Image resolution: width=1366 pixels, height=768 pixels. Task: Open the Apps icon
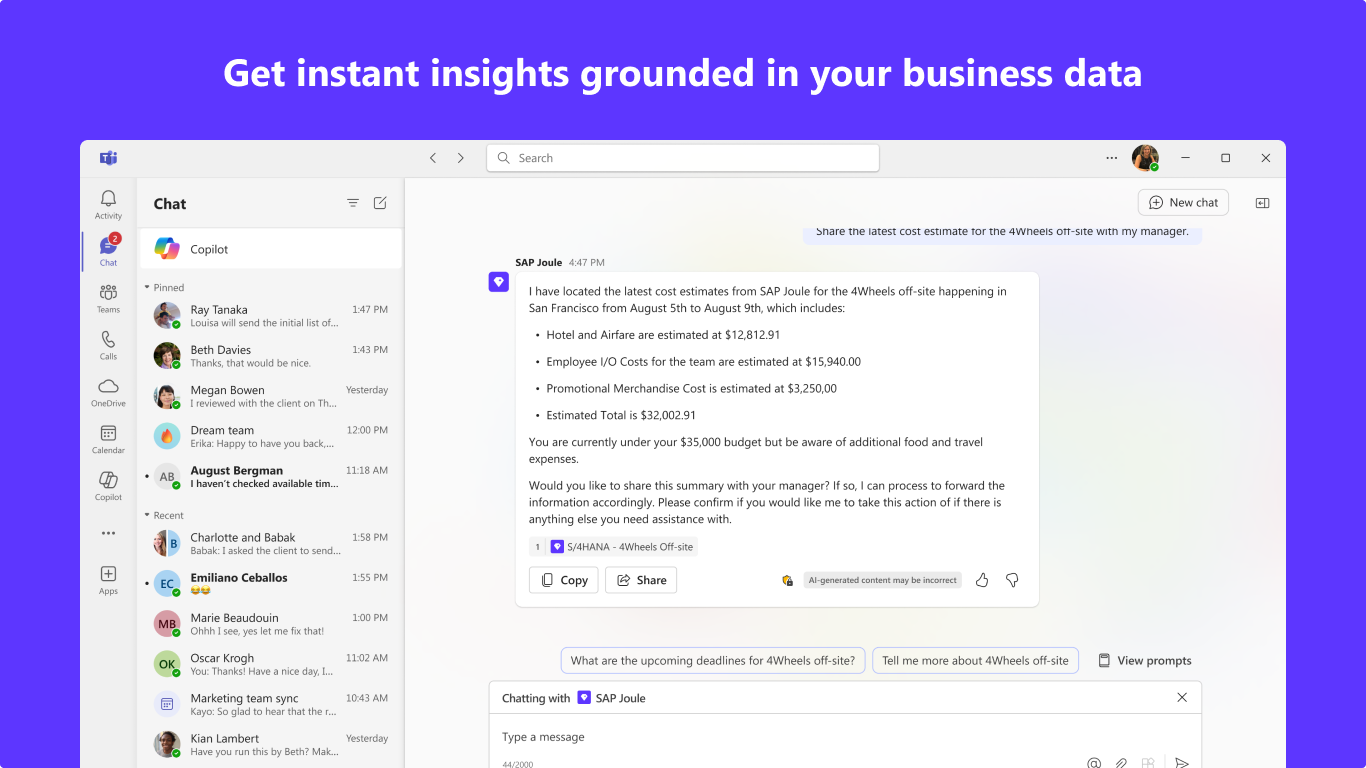point(107,573)
